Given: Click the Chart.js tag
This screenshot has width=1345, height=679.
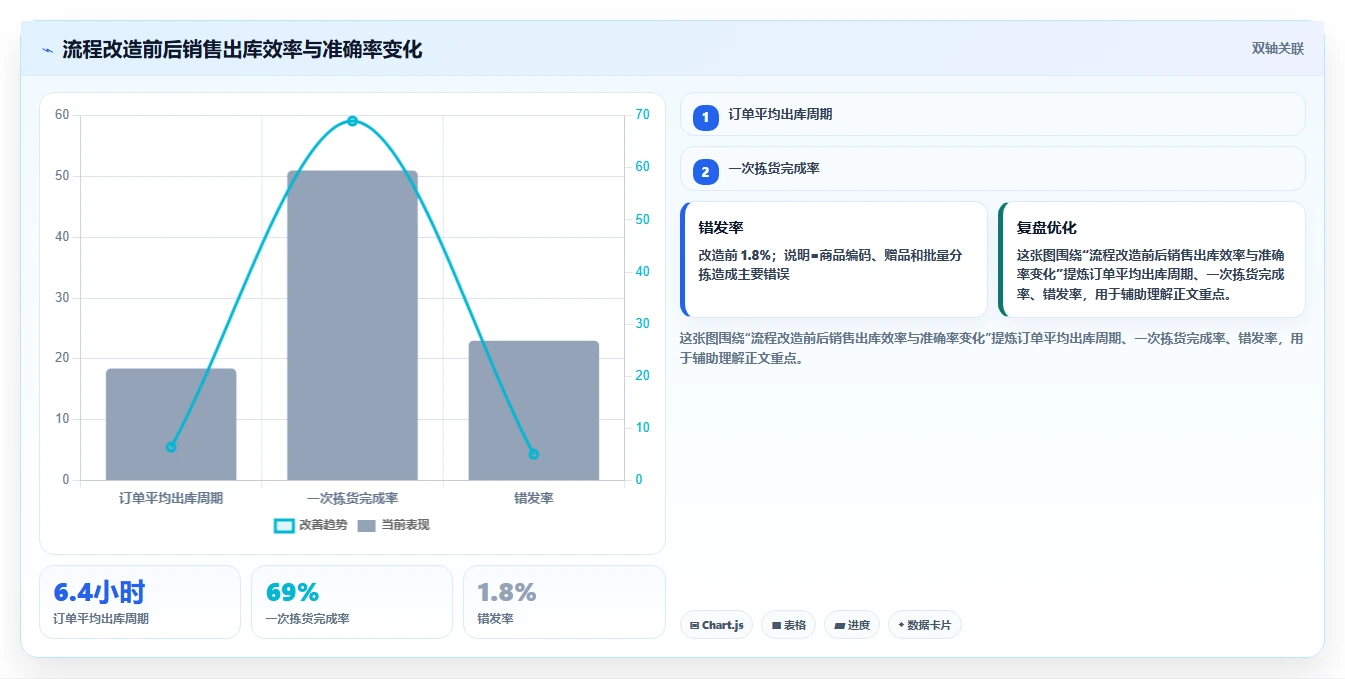Looking at the screenshot, I should click(716, 625).
